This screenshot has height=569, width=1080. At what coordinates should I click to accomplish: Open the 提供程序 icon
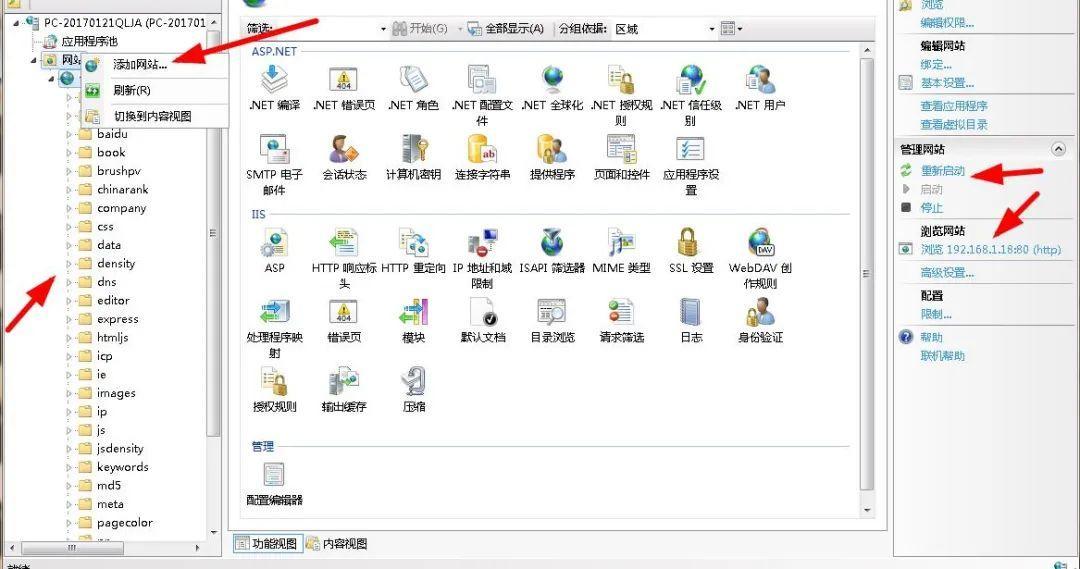click(552, 149)
